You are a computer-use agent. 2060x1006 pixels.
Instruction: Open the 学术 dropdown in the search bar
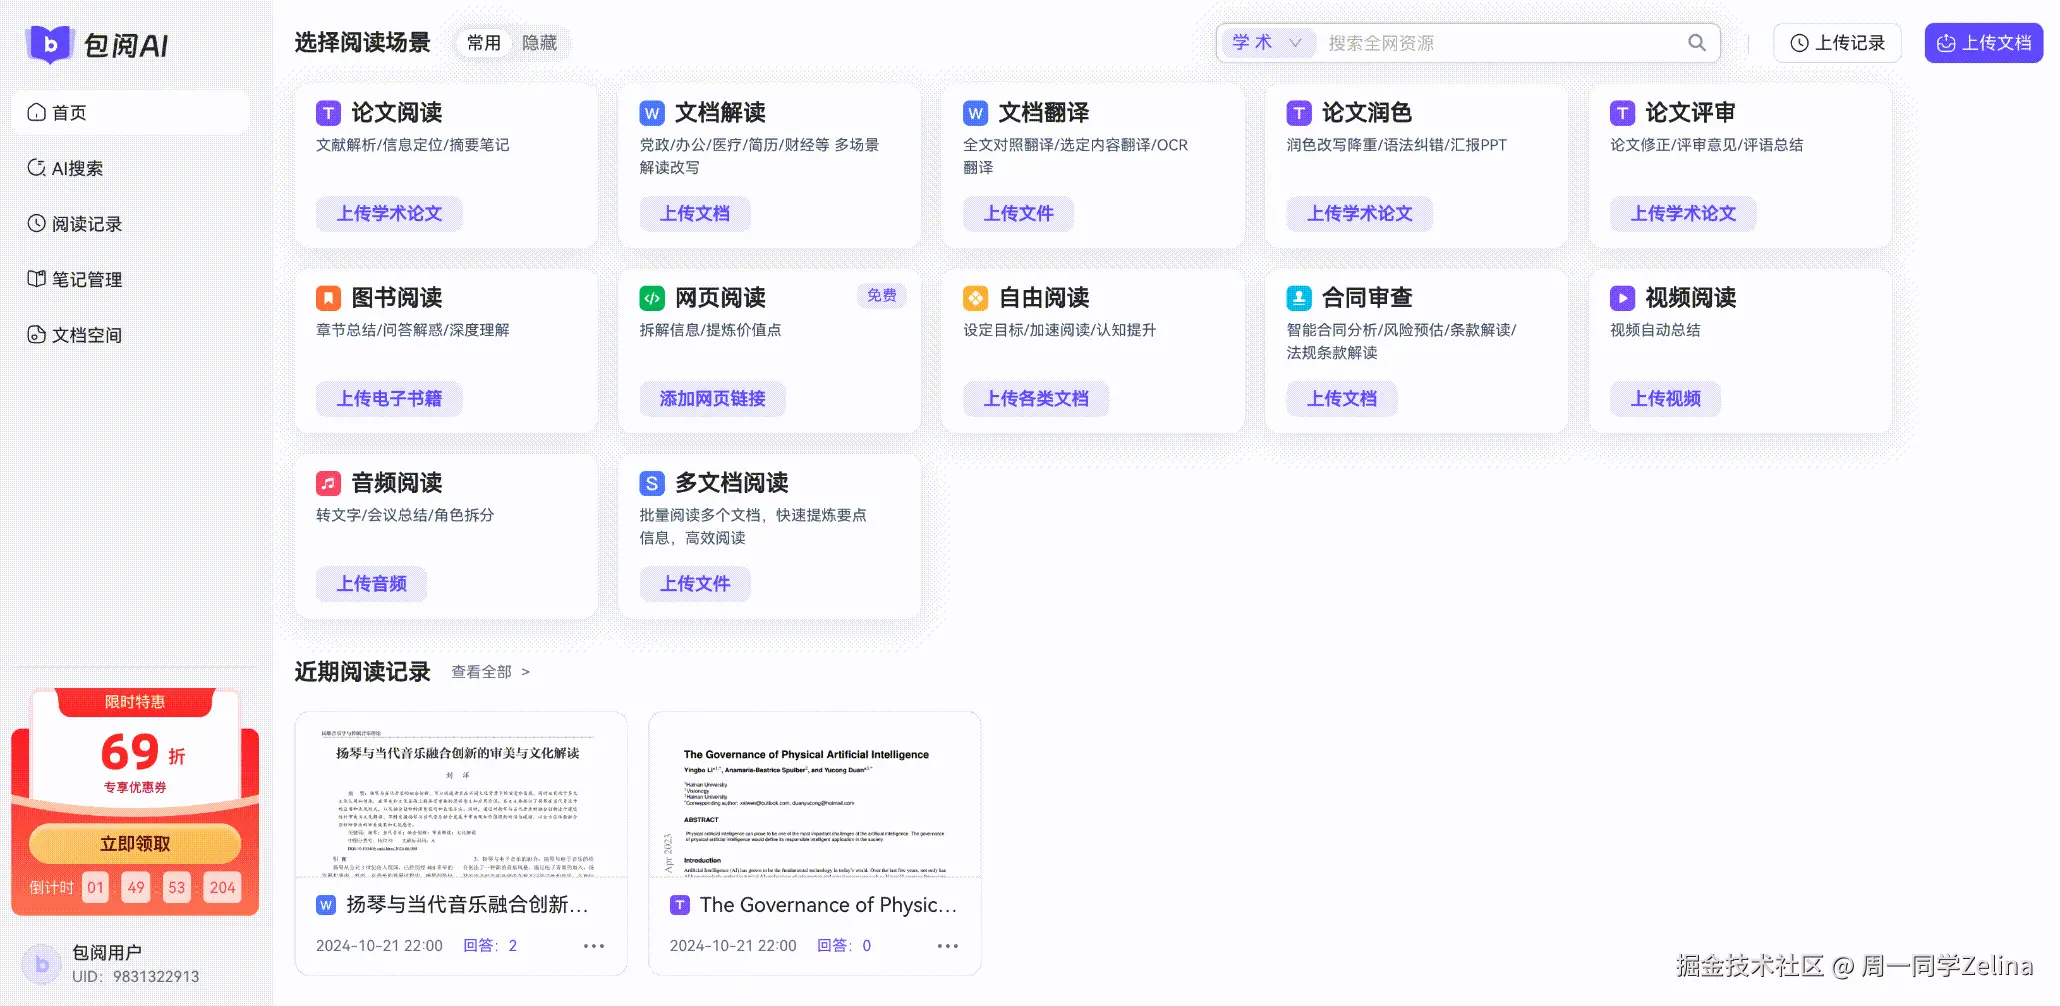1266,42
